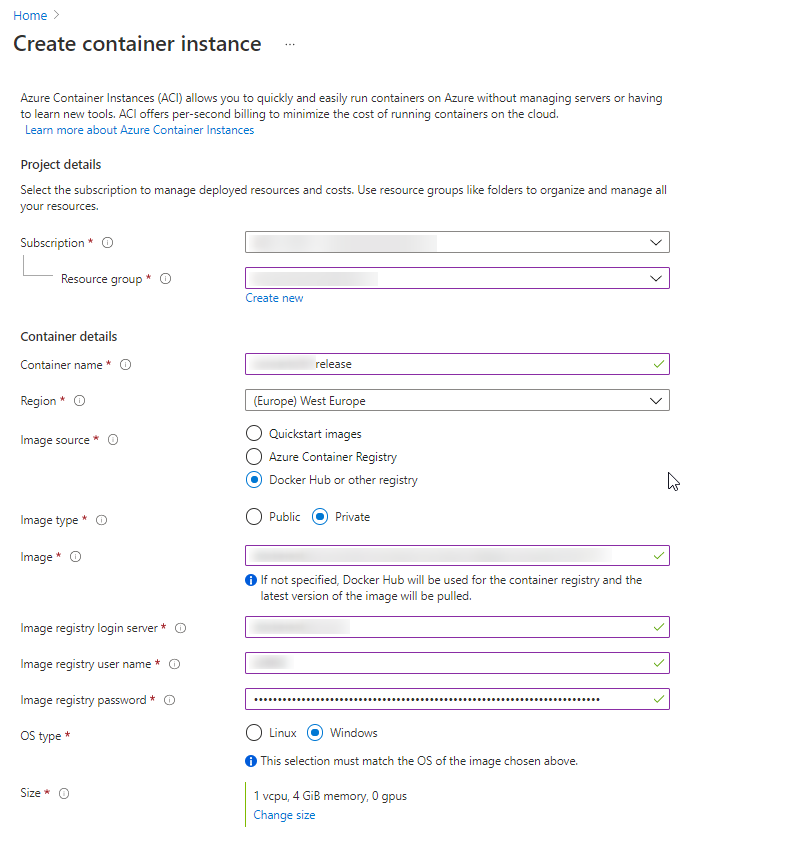Click the Image registry password info icon
790x855 pixels.
pos(170,700)
